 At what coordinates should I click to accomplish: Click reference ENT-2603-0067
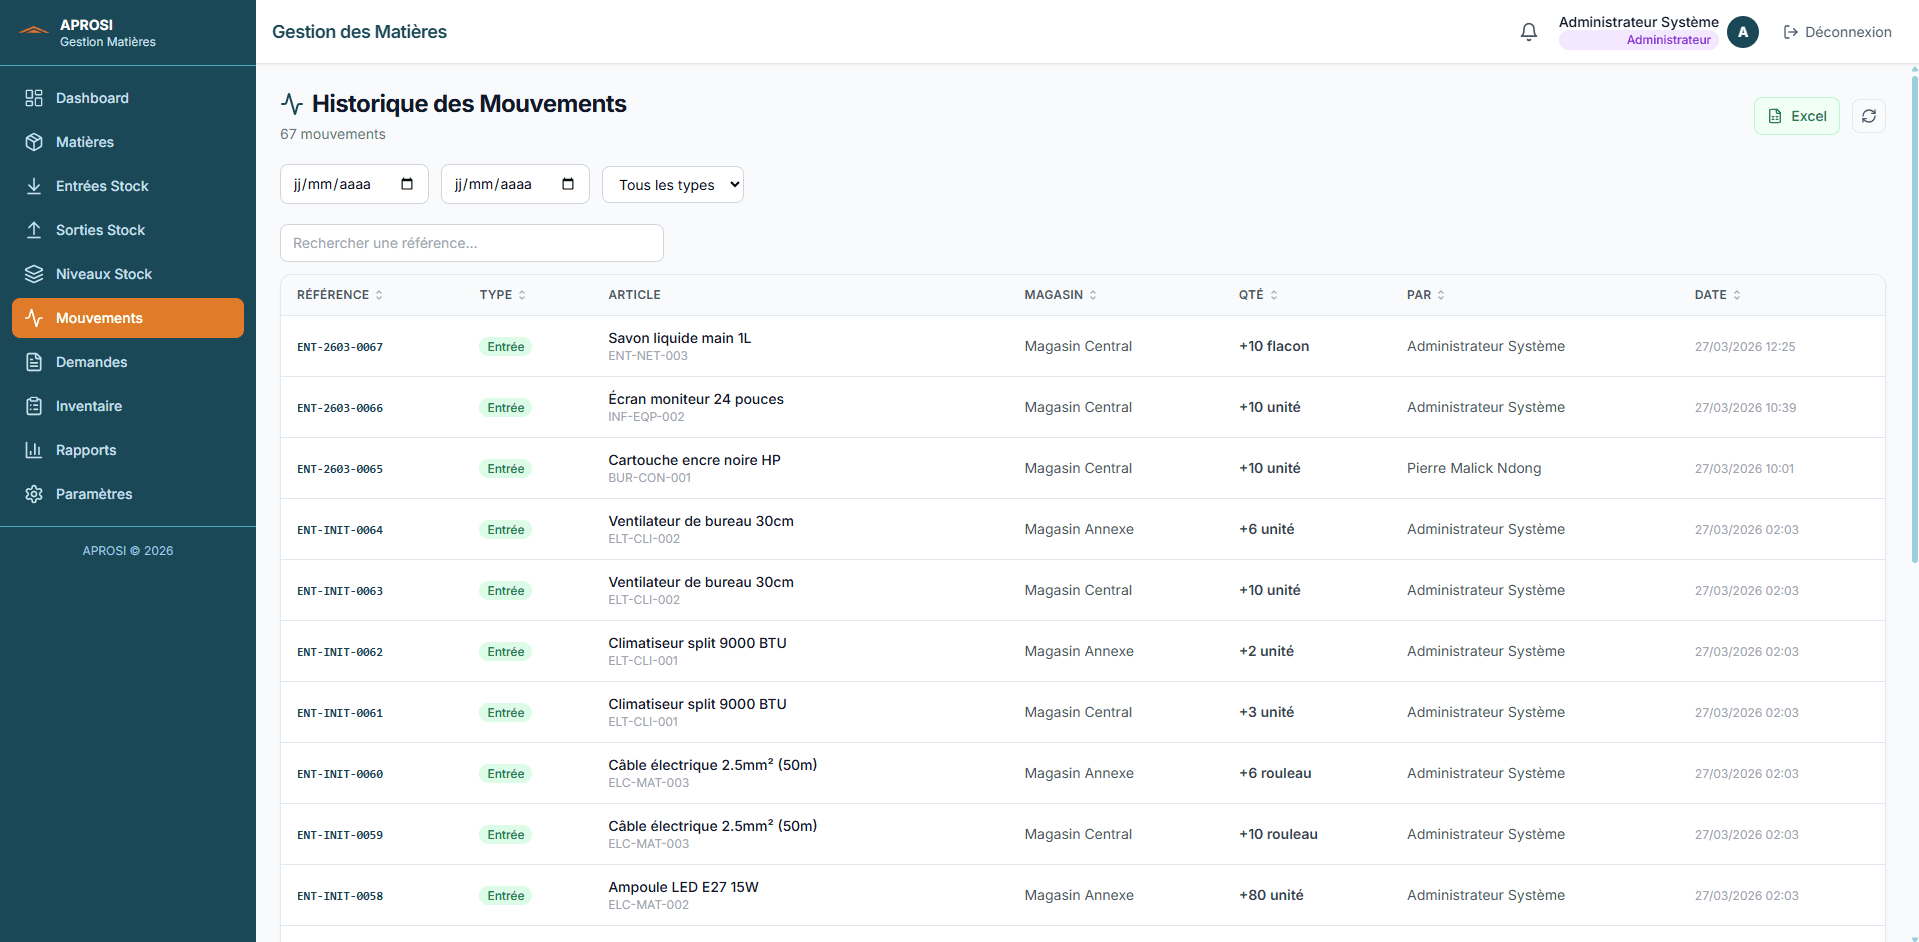340,347
